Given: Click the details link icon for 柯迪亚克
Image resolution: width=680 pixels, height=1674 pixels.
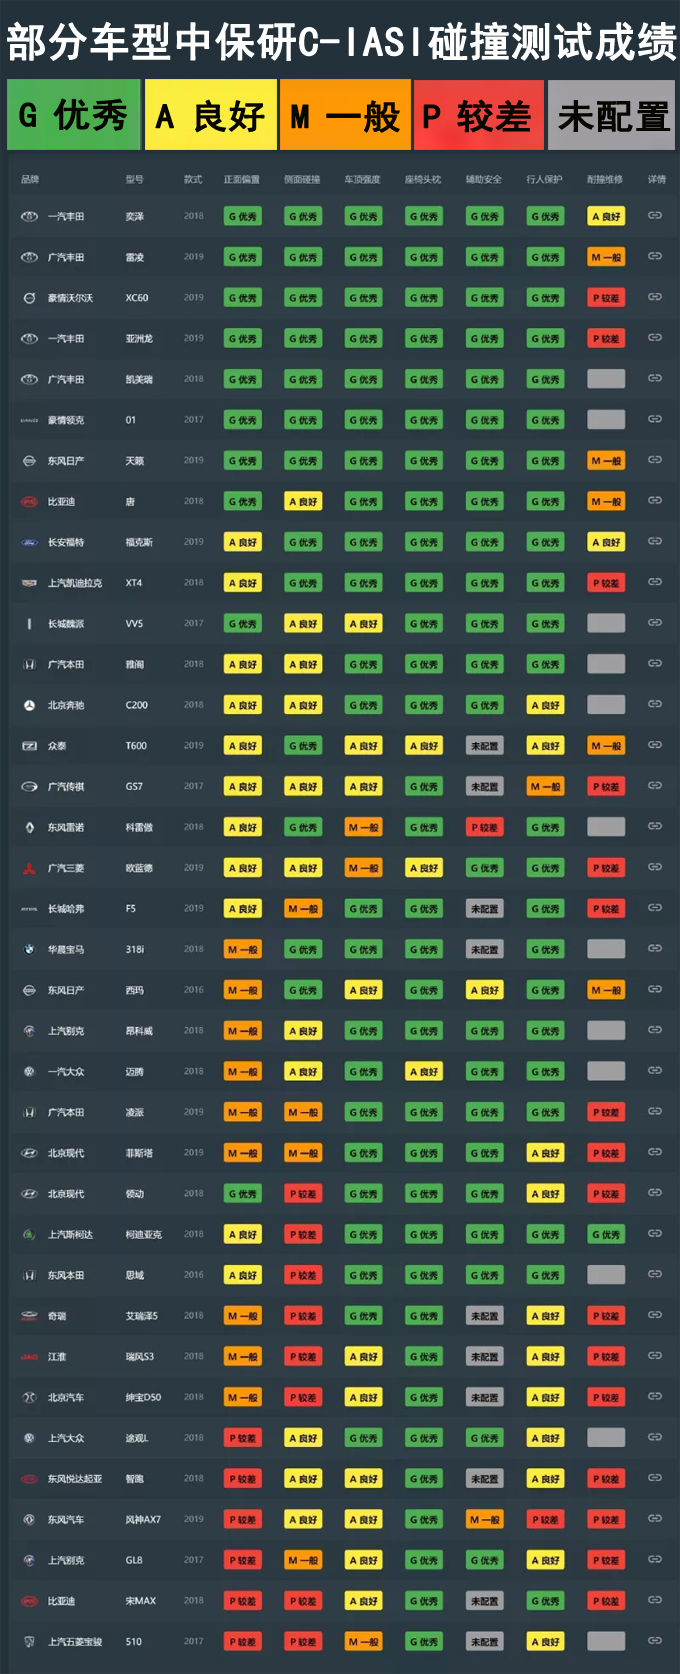Looking at the screenshot, I should click(655, 1234).
